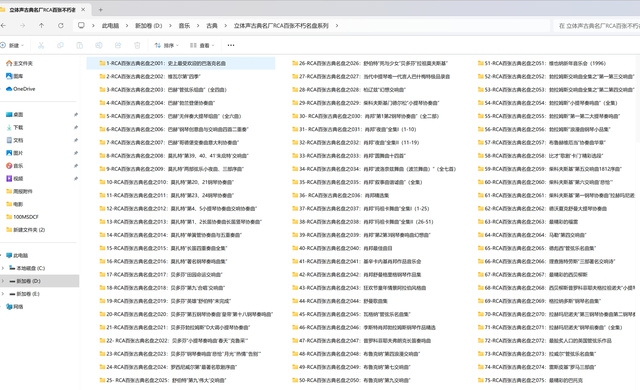The width and height of the screenshot is (640, 390).
Task: Open 图片 (Pictures) quick access item
Action: [15, 153]
